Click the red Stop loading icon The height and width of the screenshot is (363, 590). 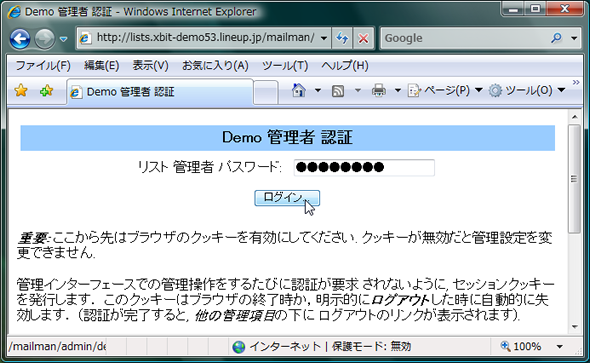363,38
